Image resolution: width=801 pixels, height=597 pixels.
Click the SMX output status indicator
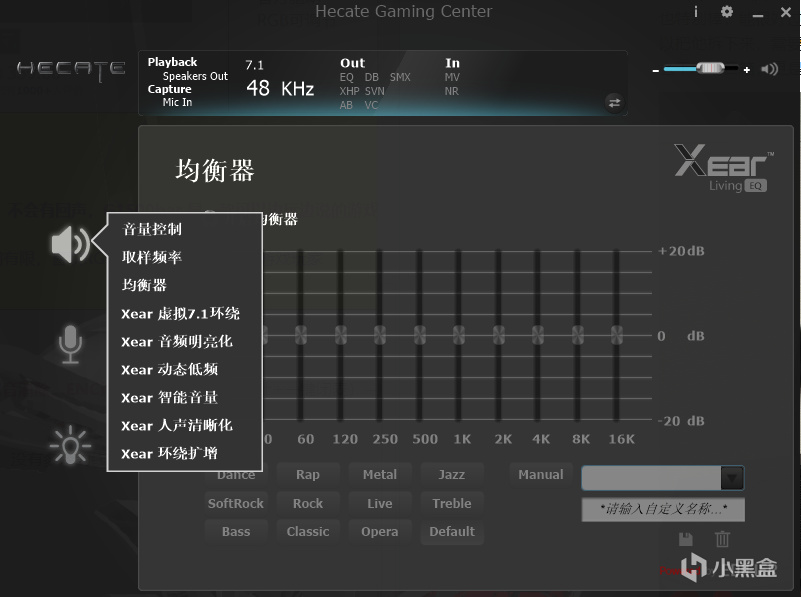(400, 78)
